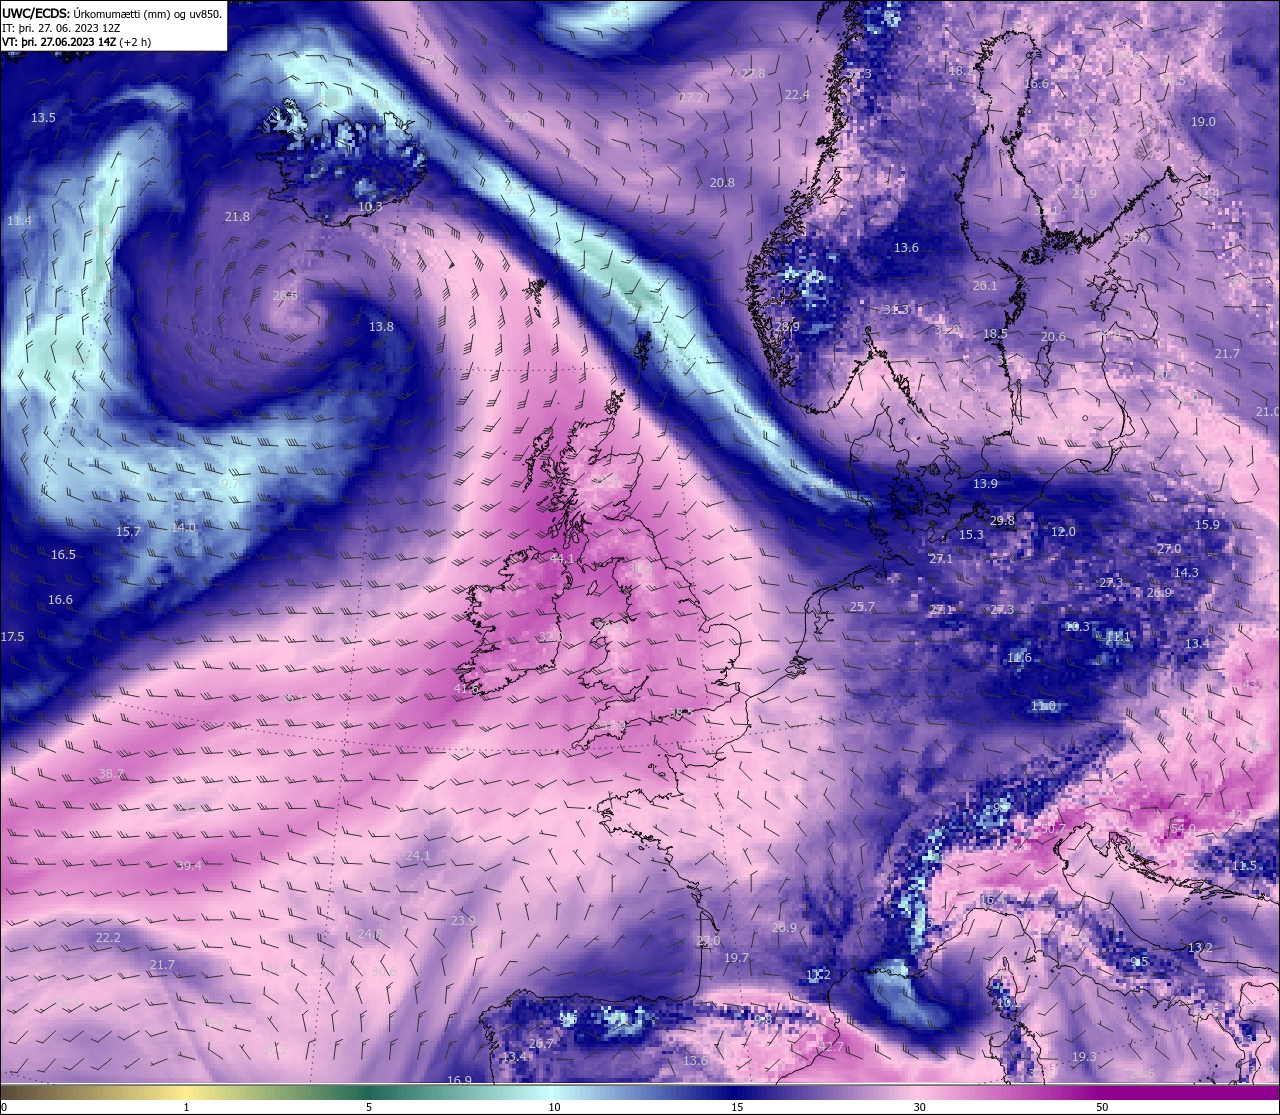
Task: Click the map value '17.5'
Action: 12,636
